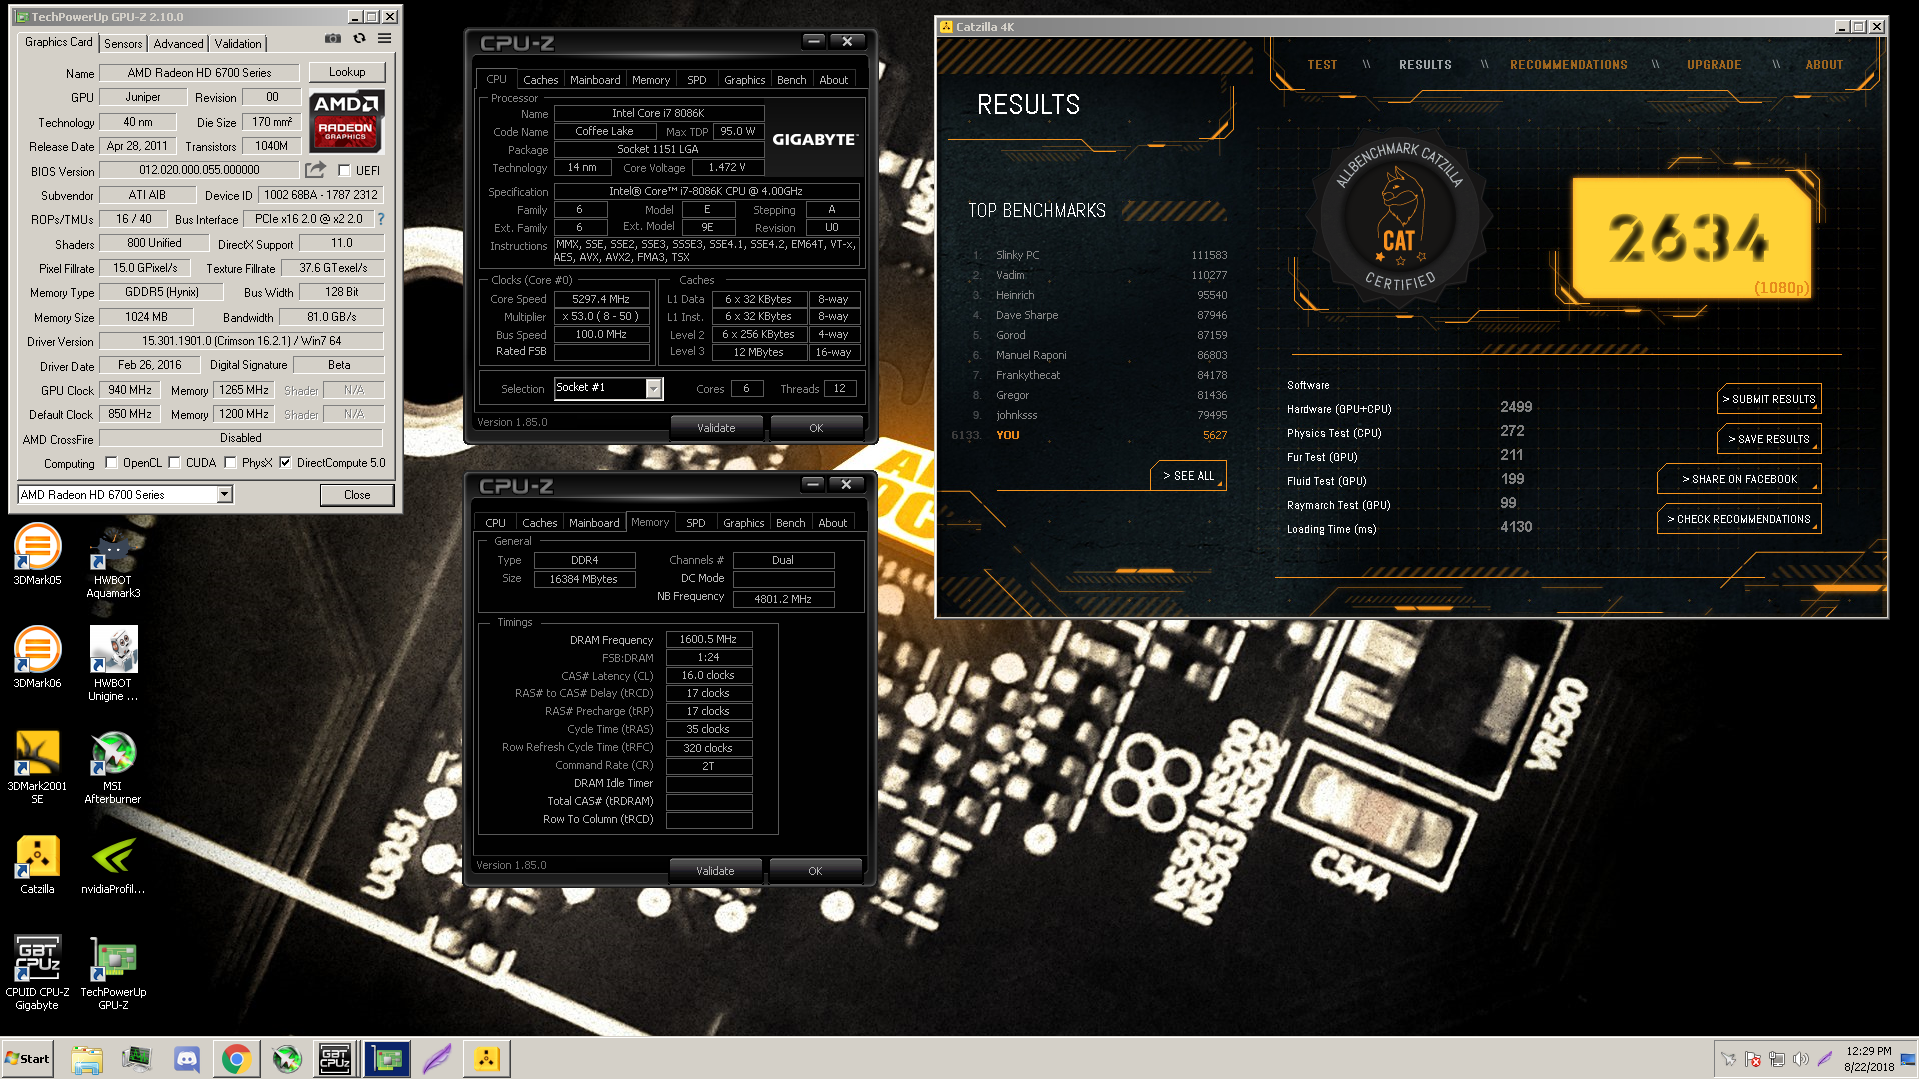Switch to Catzilla via taskbar button
1919x1079 pixels.
tap(487, 1059)
